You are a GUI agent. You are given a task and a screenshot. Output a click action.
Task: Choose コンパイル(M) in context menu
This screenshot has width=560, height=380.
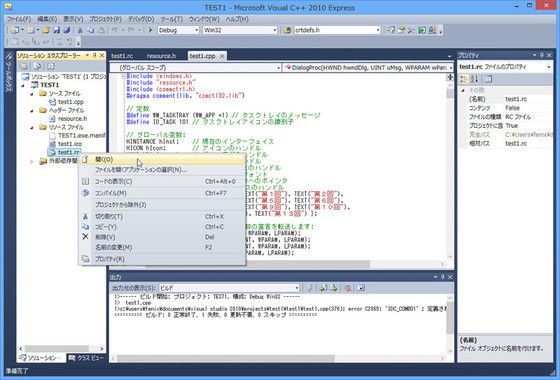(x=162, y=193)
